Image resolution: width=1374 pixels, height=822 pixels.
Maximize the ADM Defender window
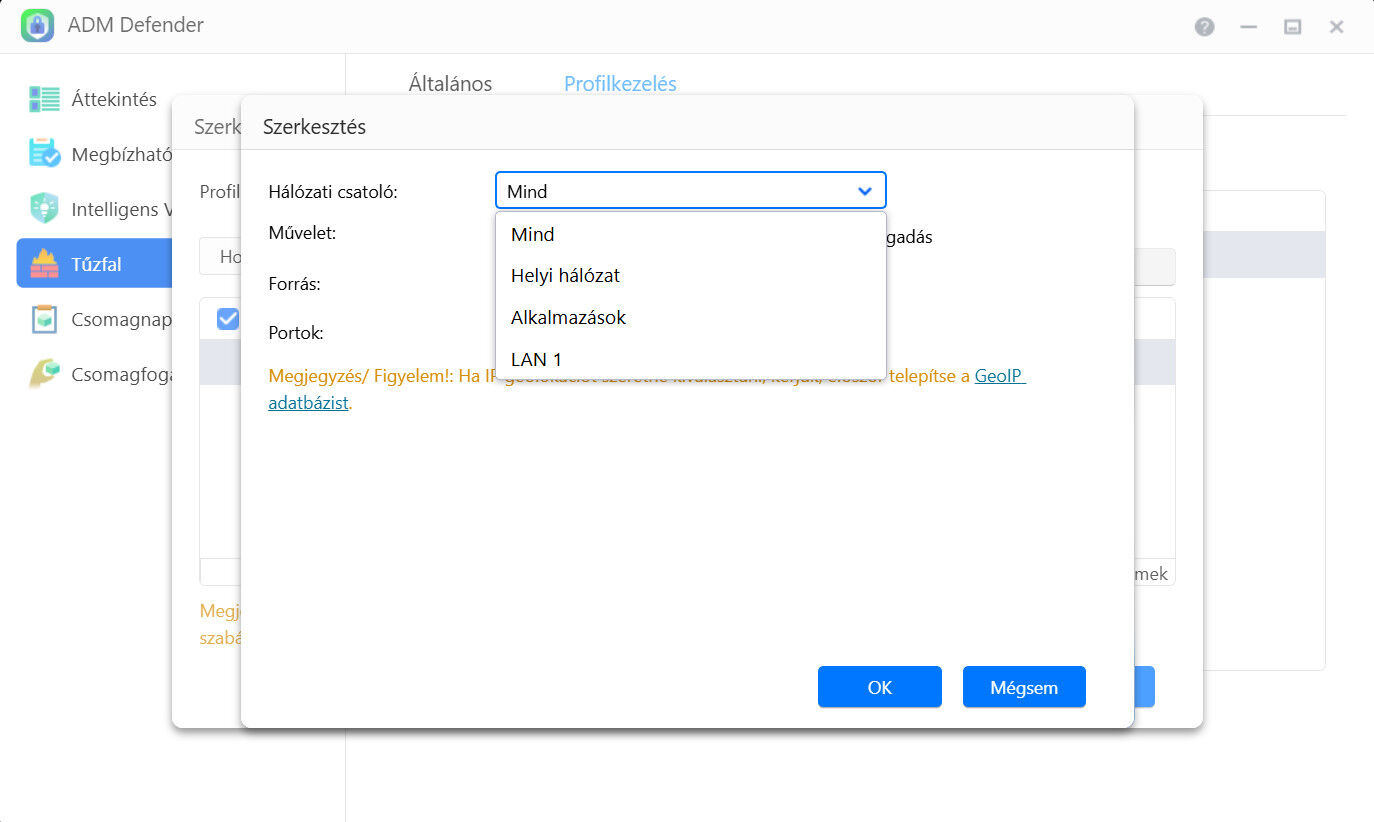point(1292,27)
